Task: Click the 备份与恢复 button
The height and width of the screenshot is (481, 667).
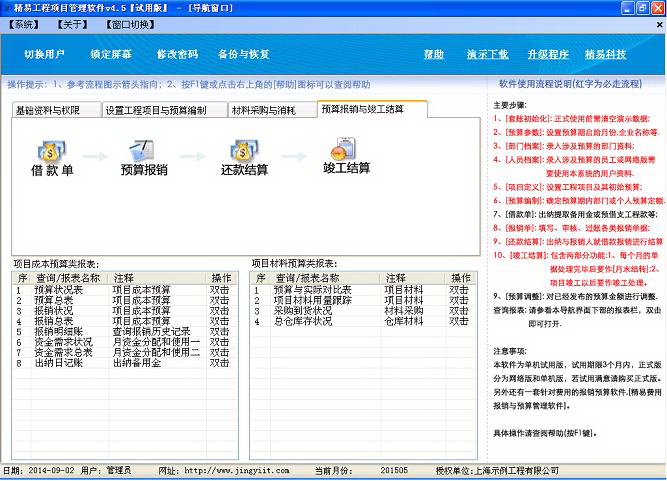Action: pos(244,54)
